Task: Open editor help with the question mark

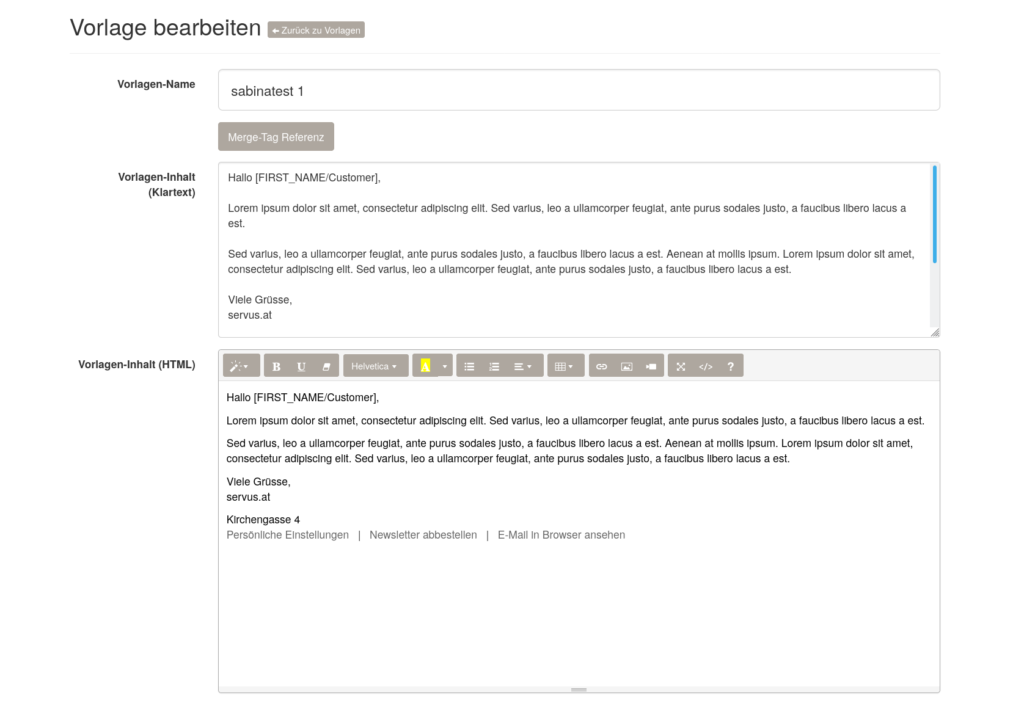Action: pos(731,366)
